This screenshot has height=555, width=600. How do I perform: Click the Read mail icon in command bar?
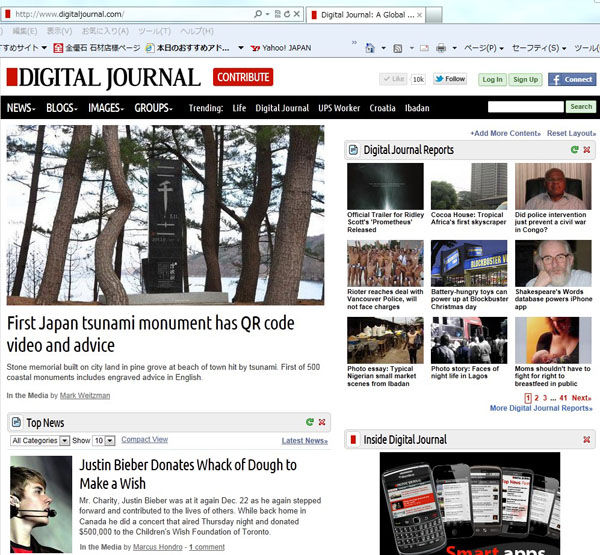tap(424, 48)
